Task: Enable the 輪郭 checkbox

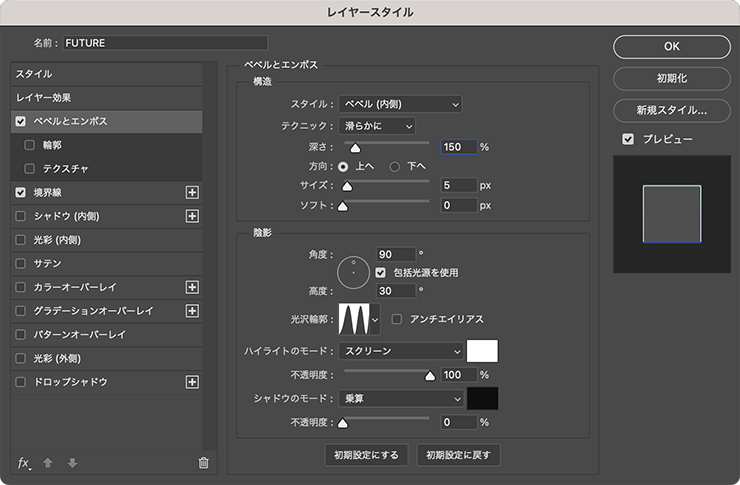Action: pyautogui.click(x=30, y=145)
